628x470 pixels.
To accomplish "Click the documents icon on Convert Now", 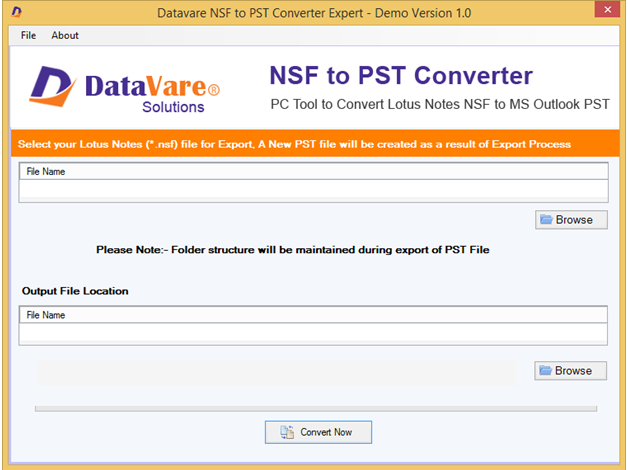I will coord(287,432).
